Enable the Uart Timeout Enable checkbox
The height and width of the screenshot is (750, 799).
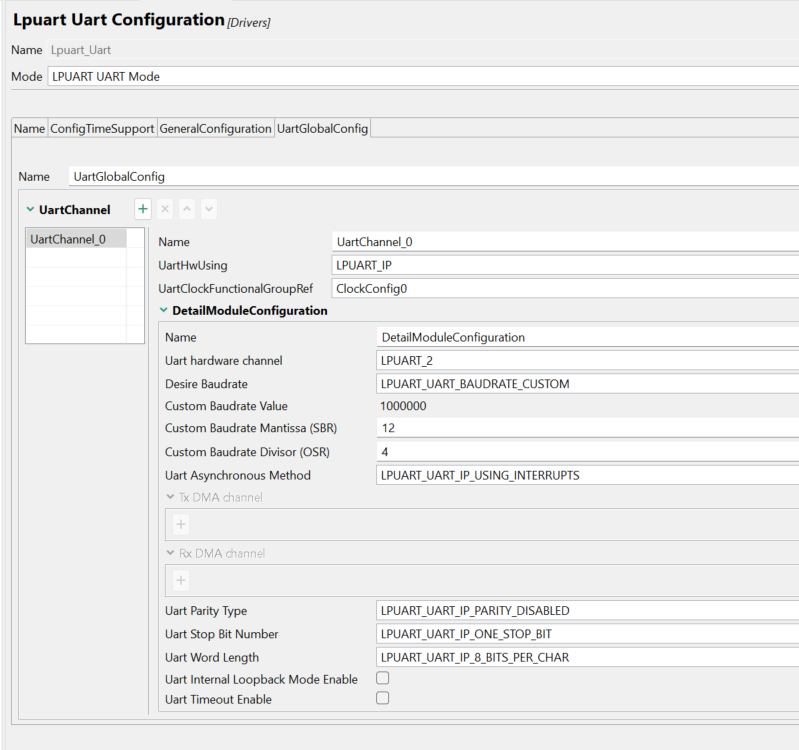click(382, 698)
